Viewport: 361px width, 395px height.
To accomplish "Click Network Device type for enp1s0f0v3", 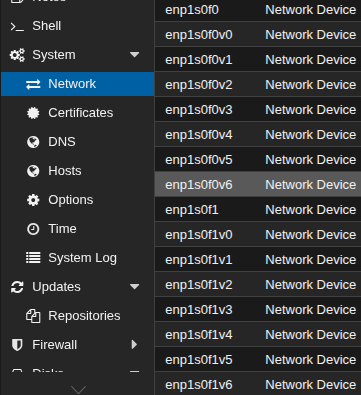I will click(311, 110).
